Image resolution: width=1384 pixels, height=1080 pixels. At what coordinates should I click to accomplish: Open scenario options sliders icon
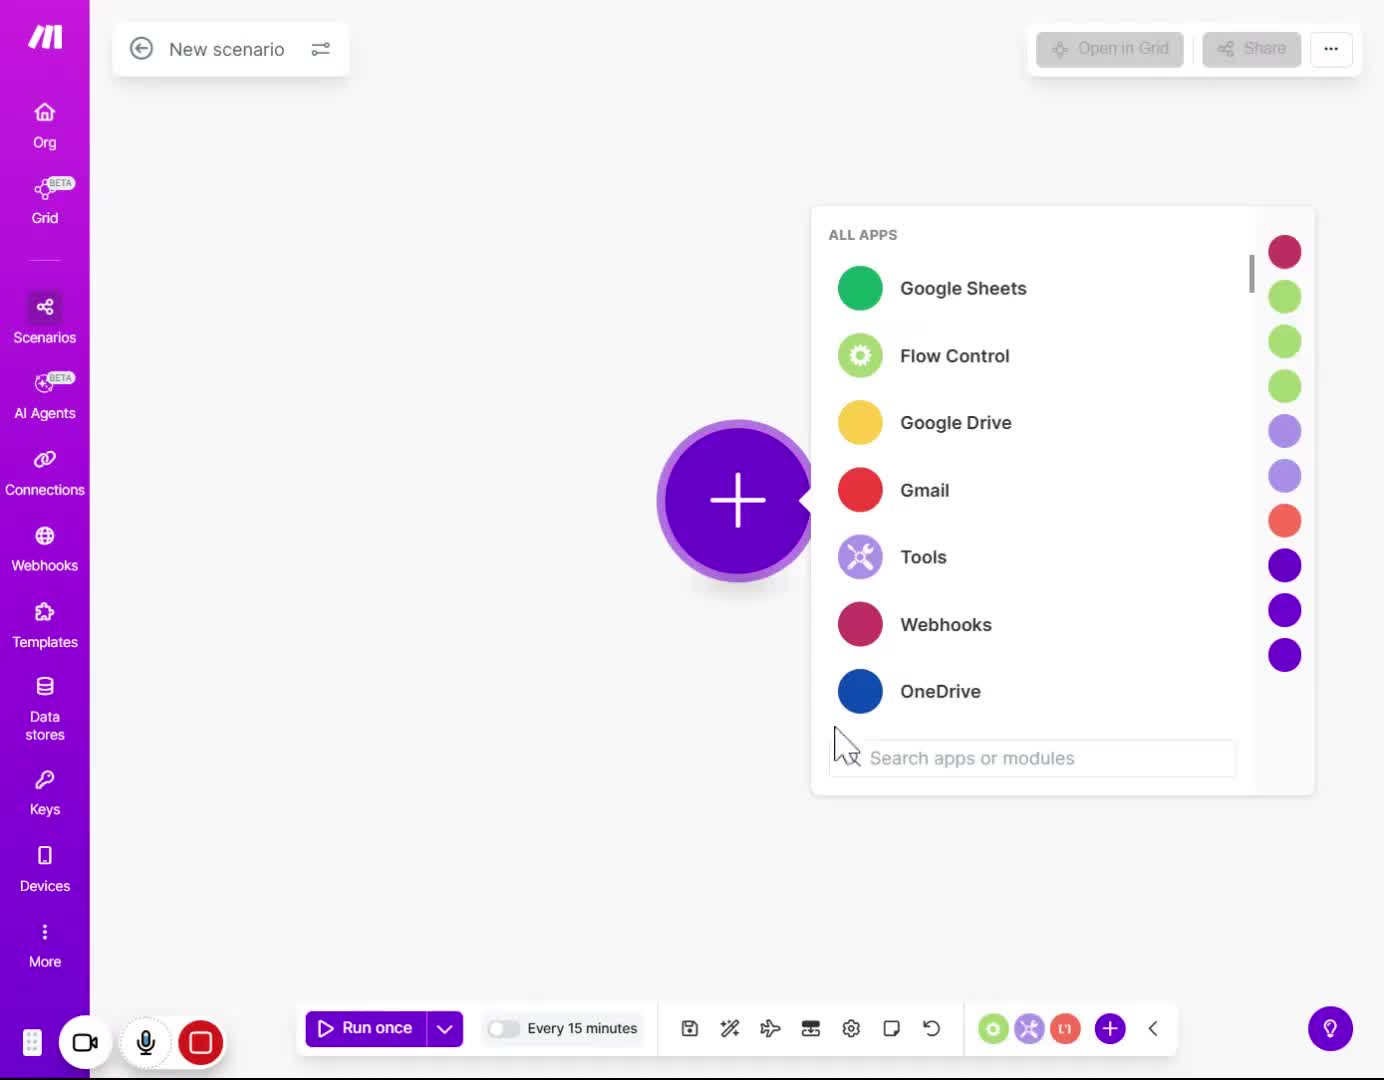point(321,49)
